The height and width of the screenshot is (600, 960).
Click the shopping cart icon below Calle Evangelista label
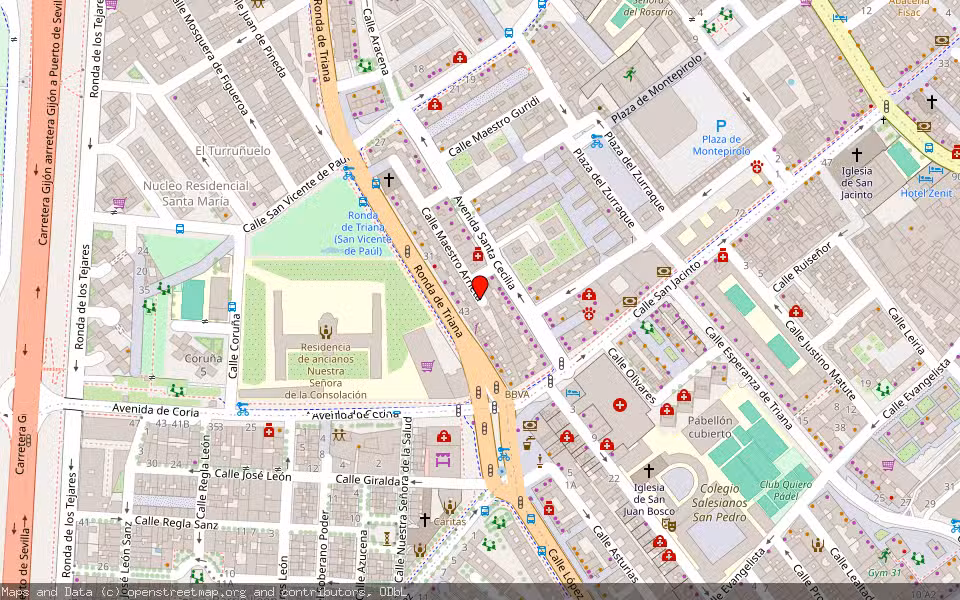(888, 466)
